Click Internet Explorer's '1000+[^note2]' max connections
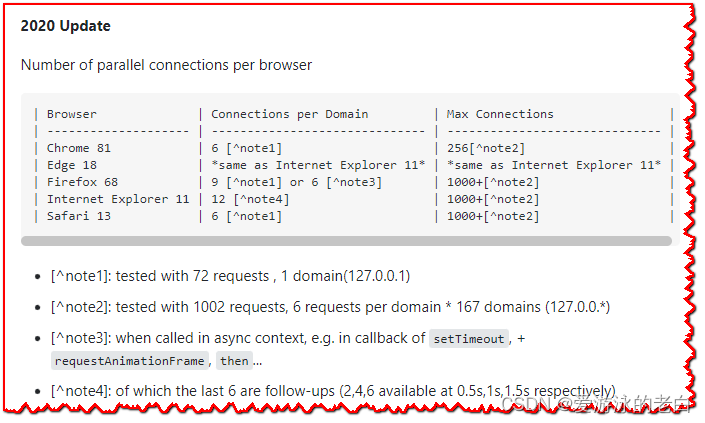Viewport: 705px width, 423px height. pos(493,199)
